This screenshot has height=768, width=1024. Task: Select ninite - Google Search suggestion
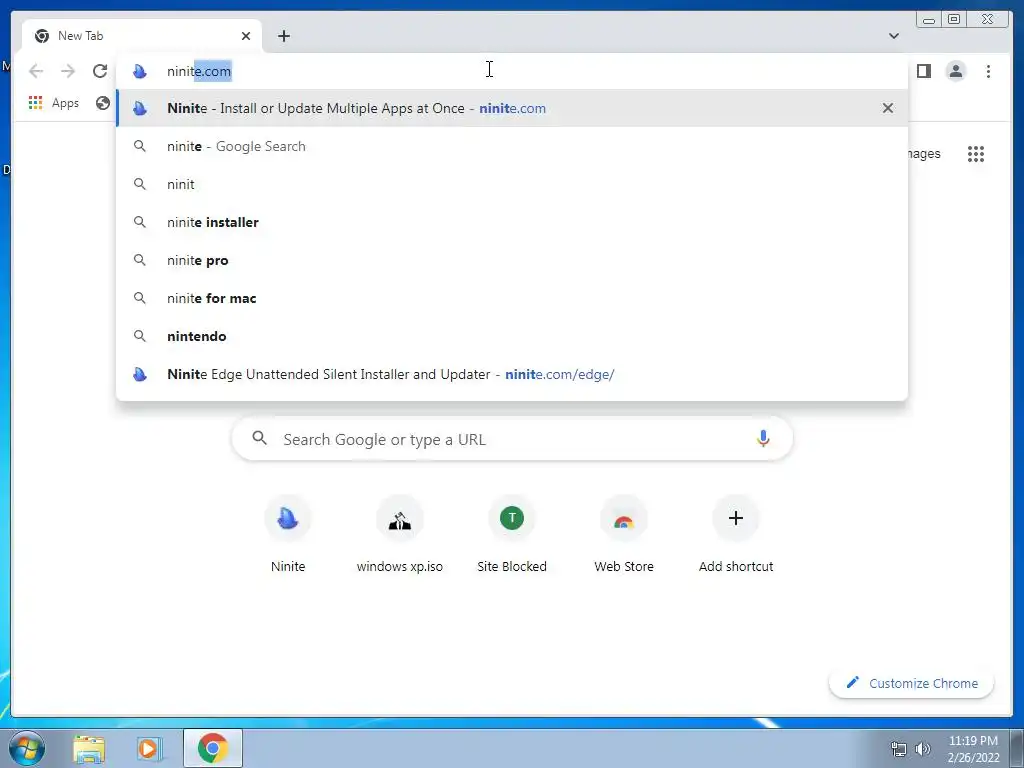(512, 146)
